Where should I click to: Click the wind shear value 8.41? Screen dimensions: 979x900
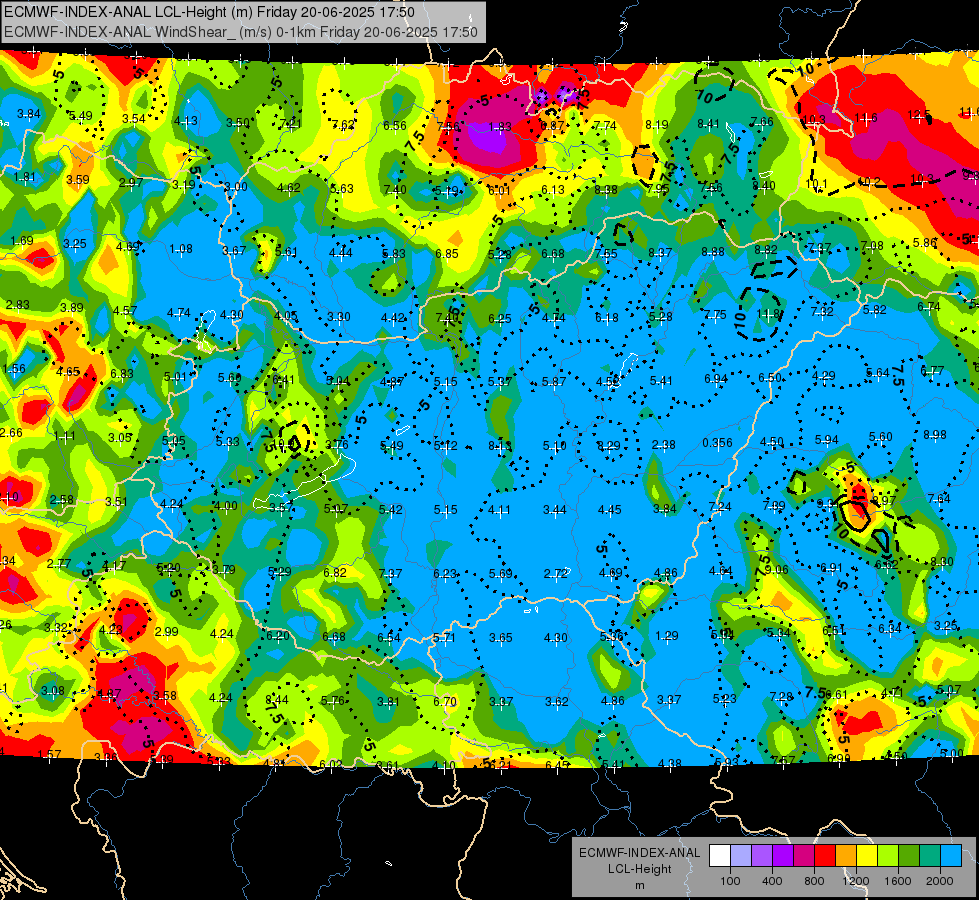(x=709, y=124)
